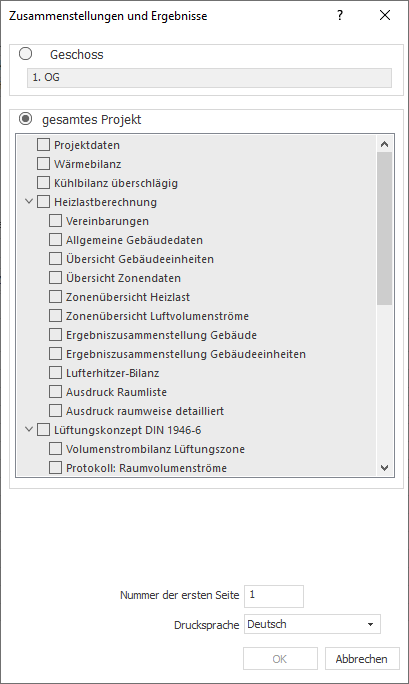Click the OK button
409x684 pixels.
pyautogui.click(x=280, y=658)
